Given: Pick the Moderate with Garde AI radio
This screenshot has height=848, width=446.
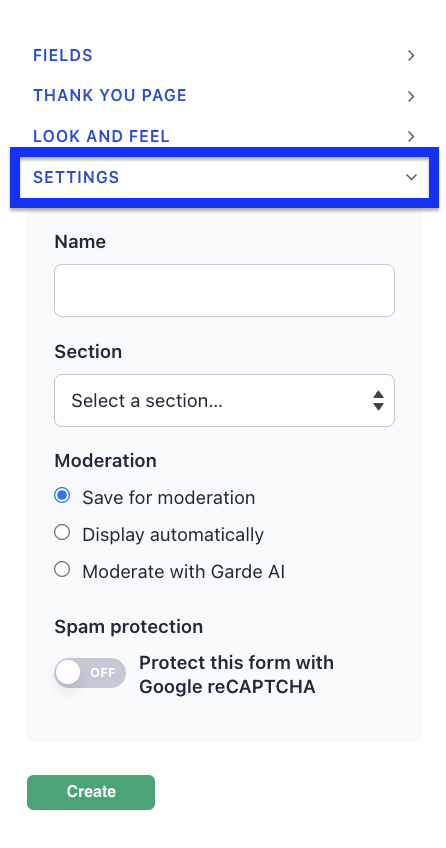Looking at the screenshot, I should point(62,569).
